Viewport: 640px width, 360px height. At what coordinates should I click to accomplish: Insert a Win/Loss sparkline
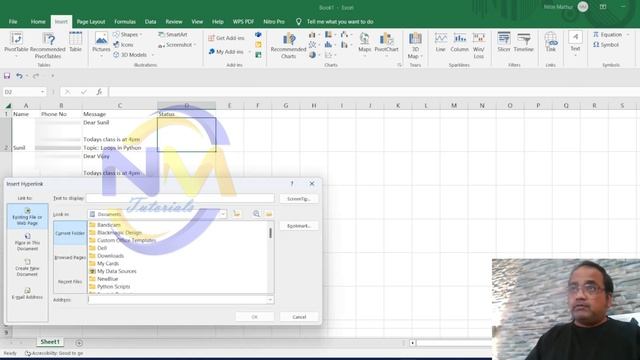click(x=478, y=46)
